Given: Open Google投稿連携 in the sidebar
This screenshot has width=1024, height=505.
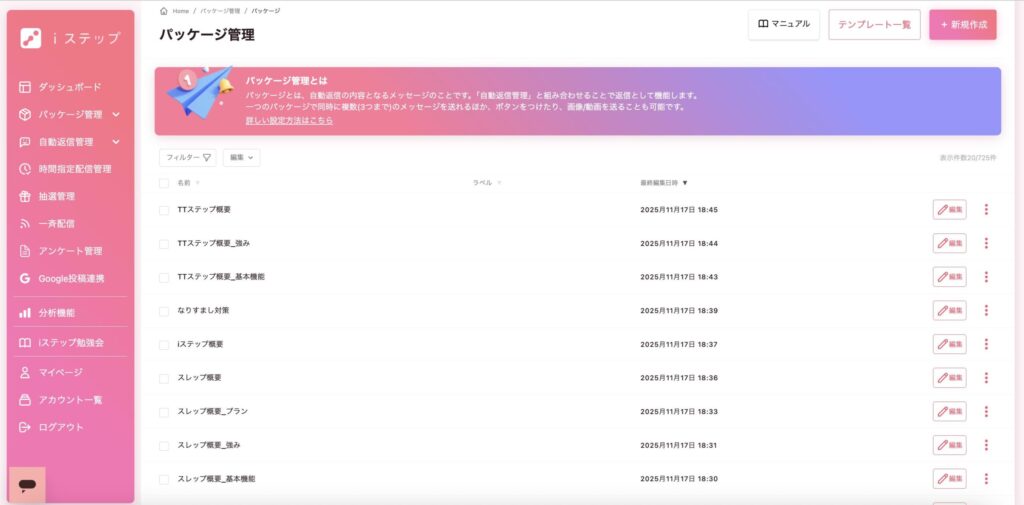Looking at the screenshot, I should [x=71, y=278].
